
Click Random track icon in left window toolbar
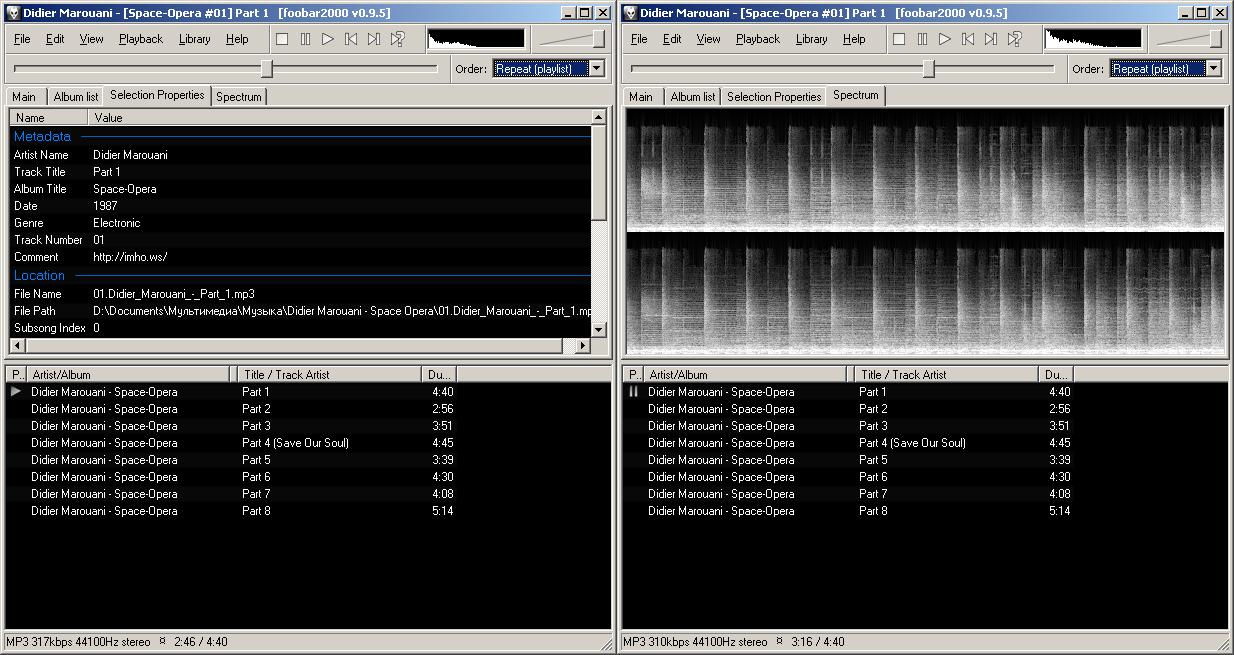point(397,39)
